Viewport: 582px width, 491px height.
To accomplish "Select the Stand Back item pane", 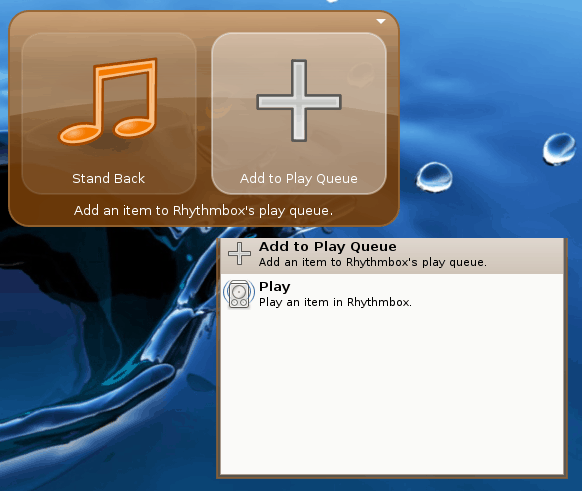I will 109,114.
